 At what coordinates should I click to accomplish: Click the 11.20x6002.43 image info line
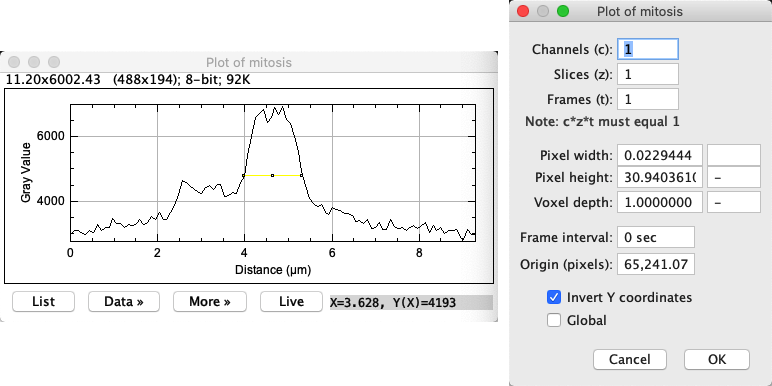(128, 79)
